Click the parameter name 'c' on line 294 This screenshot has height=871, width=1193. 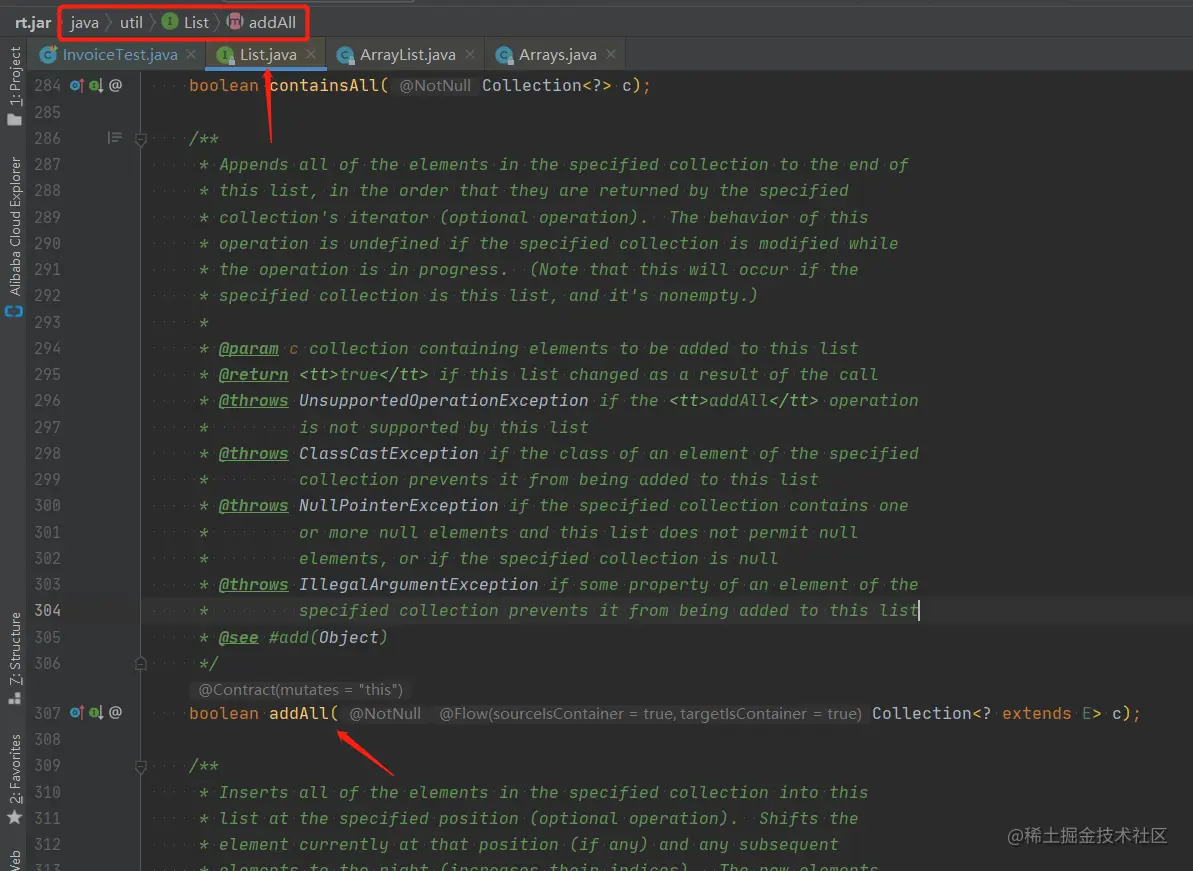[294, 348]
